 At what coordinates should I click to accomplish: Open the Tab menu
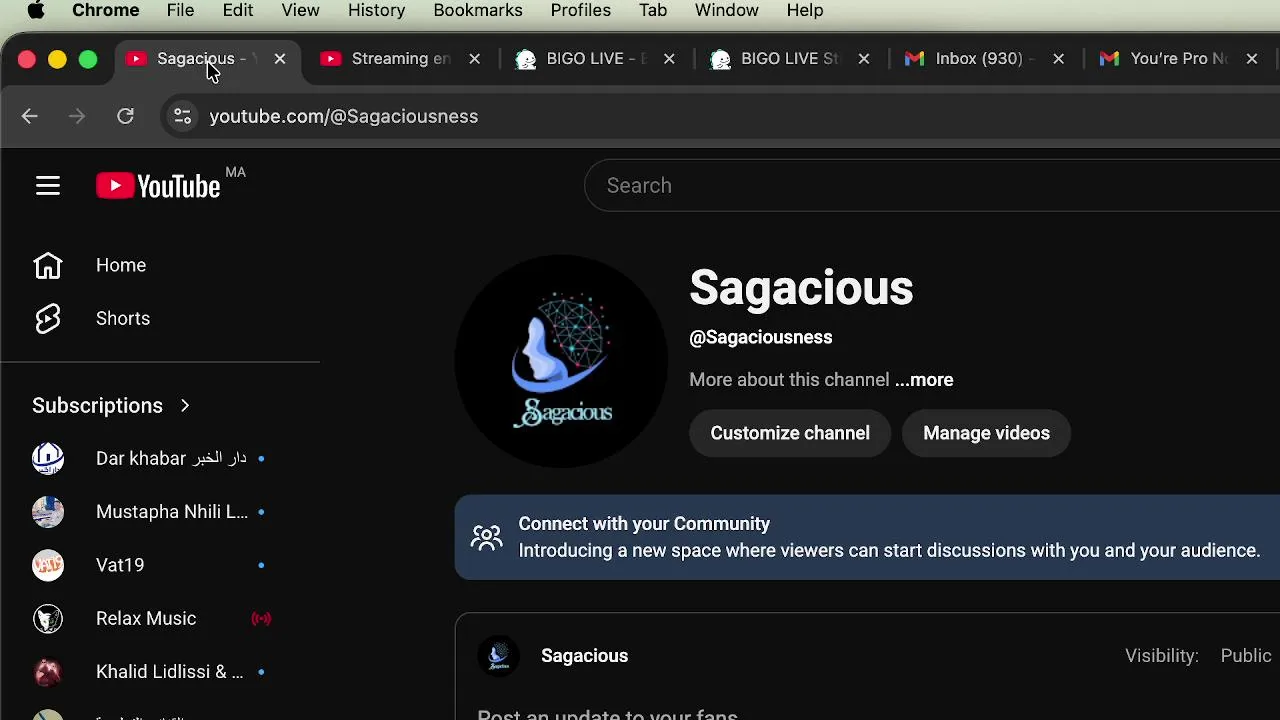(x=653, y=11)
